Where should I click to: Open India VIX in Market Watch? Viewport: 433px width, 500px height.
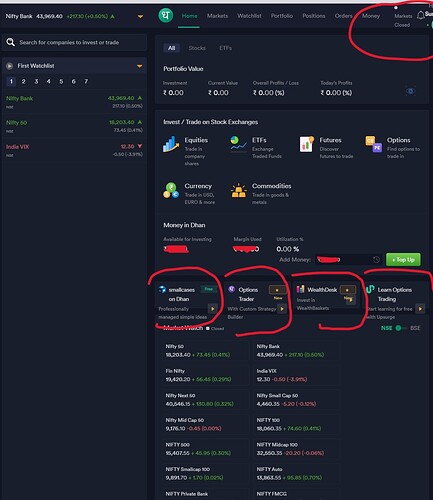click(296, 375)
